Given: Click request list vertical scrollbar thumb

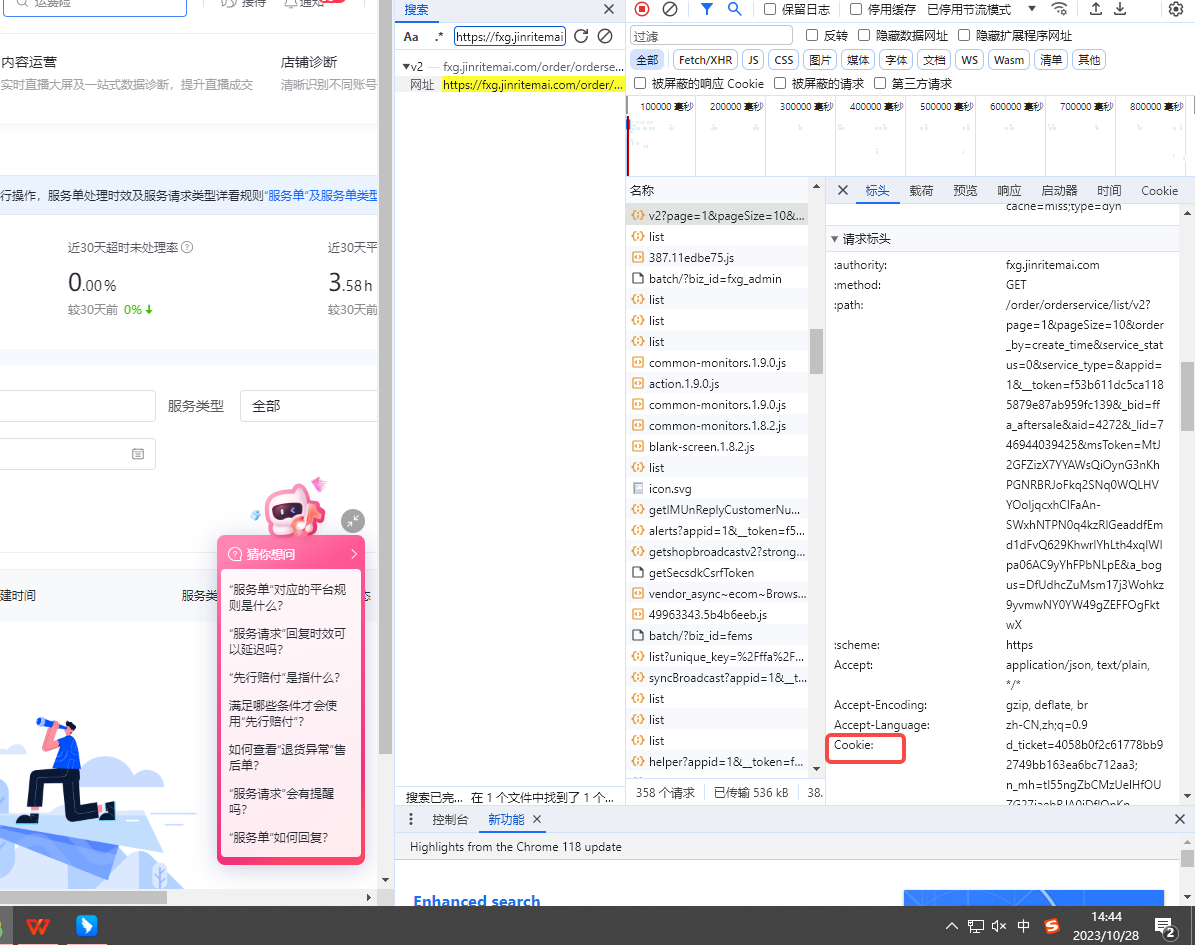Looking at the screenshot, I should [816, 351].
